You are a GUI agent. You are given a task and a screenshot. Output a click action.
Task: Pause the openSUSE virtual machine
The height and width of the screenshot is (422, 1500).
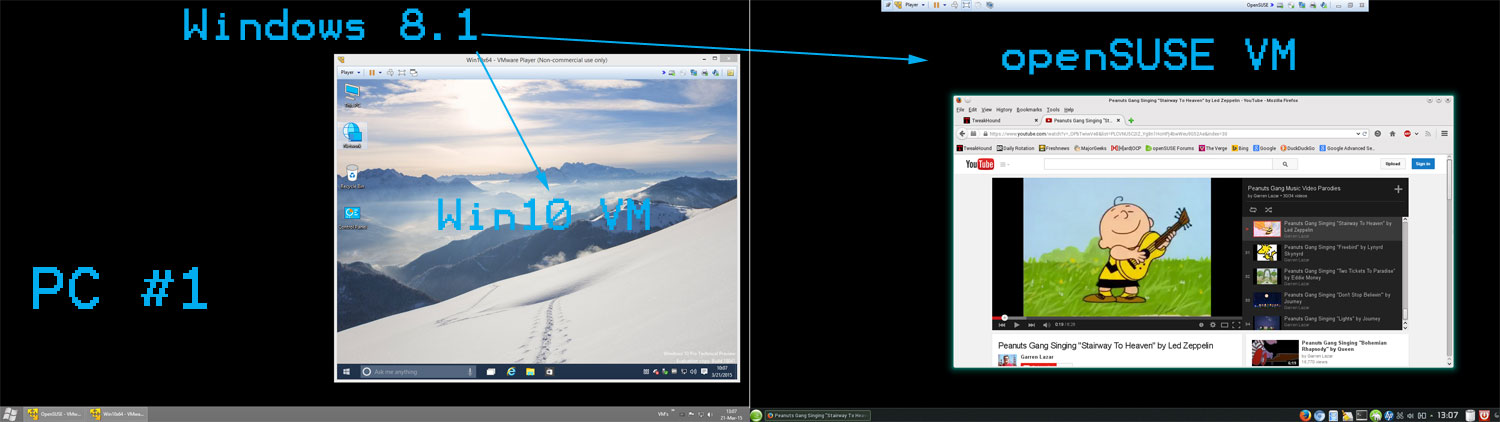(x=937, y=5)
